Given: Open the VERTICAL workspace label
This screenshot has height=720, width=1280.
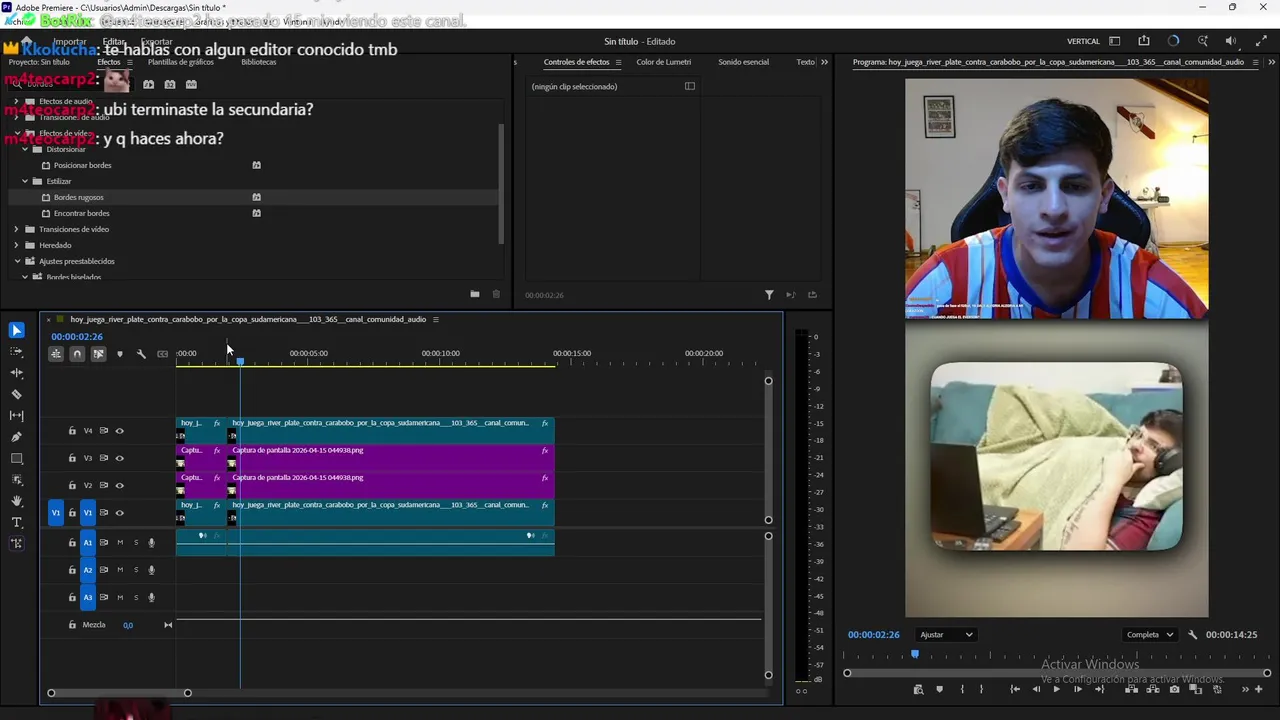Looking at the screenshot, I should 1083,41.
